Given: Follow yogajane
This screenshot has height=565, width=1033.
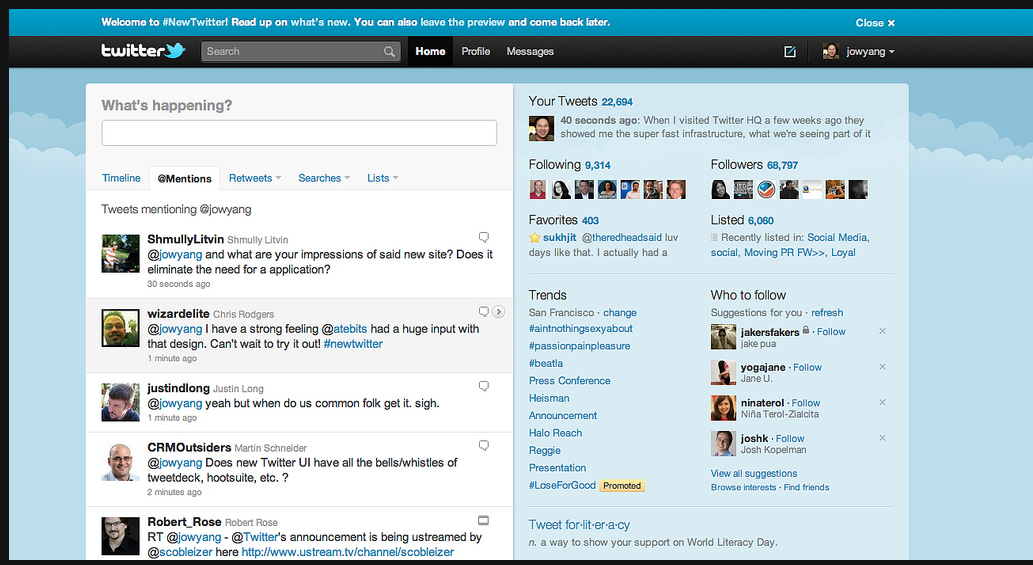Looking at the screenshot, I should (808, 367).
